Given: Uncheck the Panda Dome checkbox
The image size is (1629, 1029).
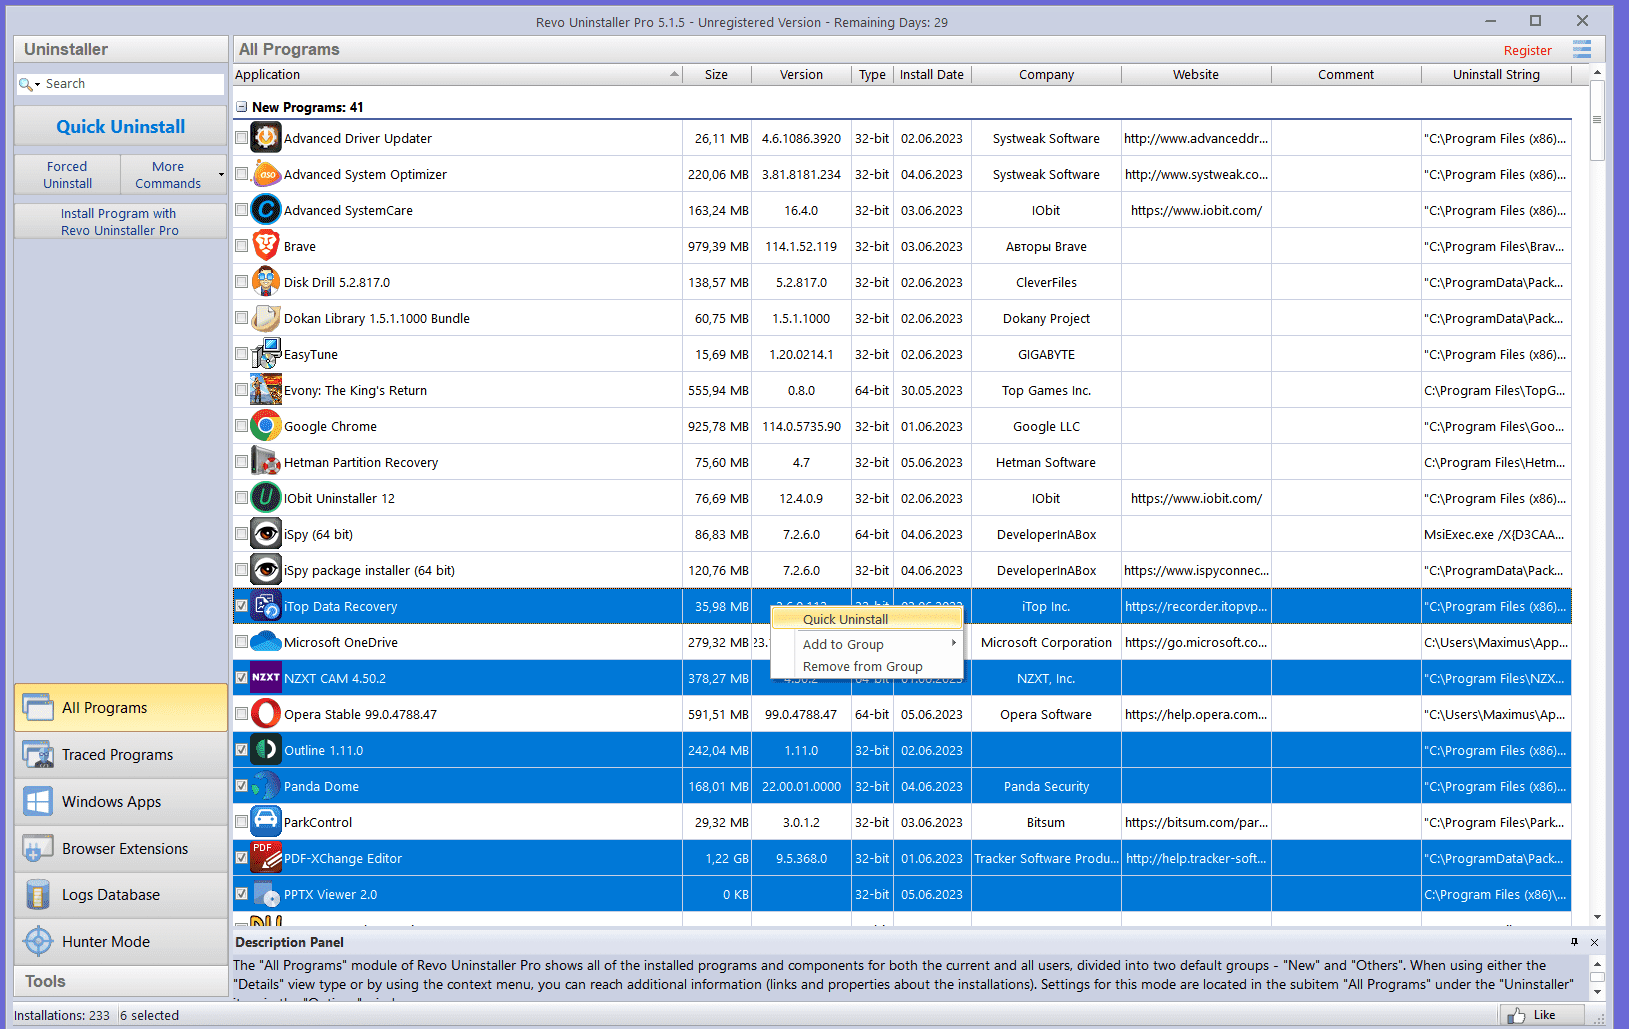Looking at the screenshot, I should tap(241, 786).
